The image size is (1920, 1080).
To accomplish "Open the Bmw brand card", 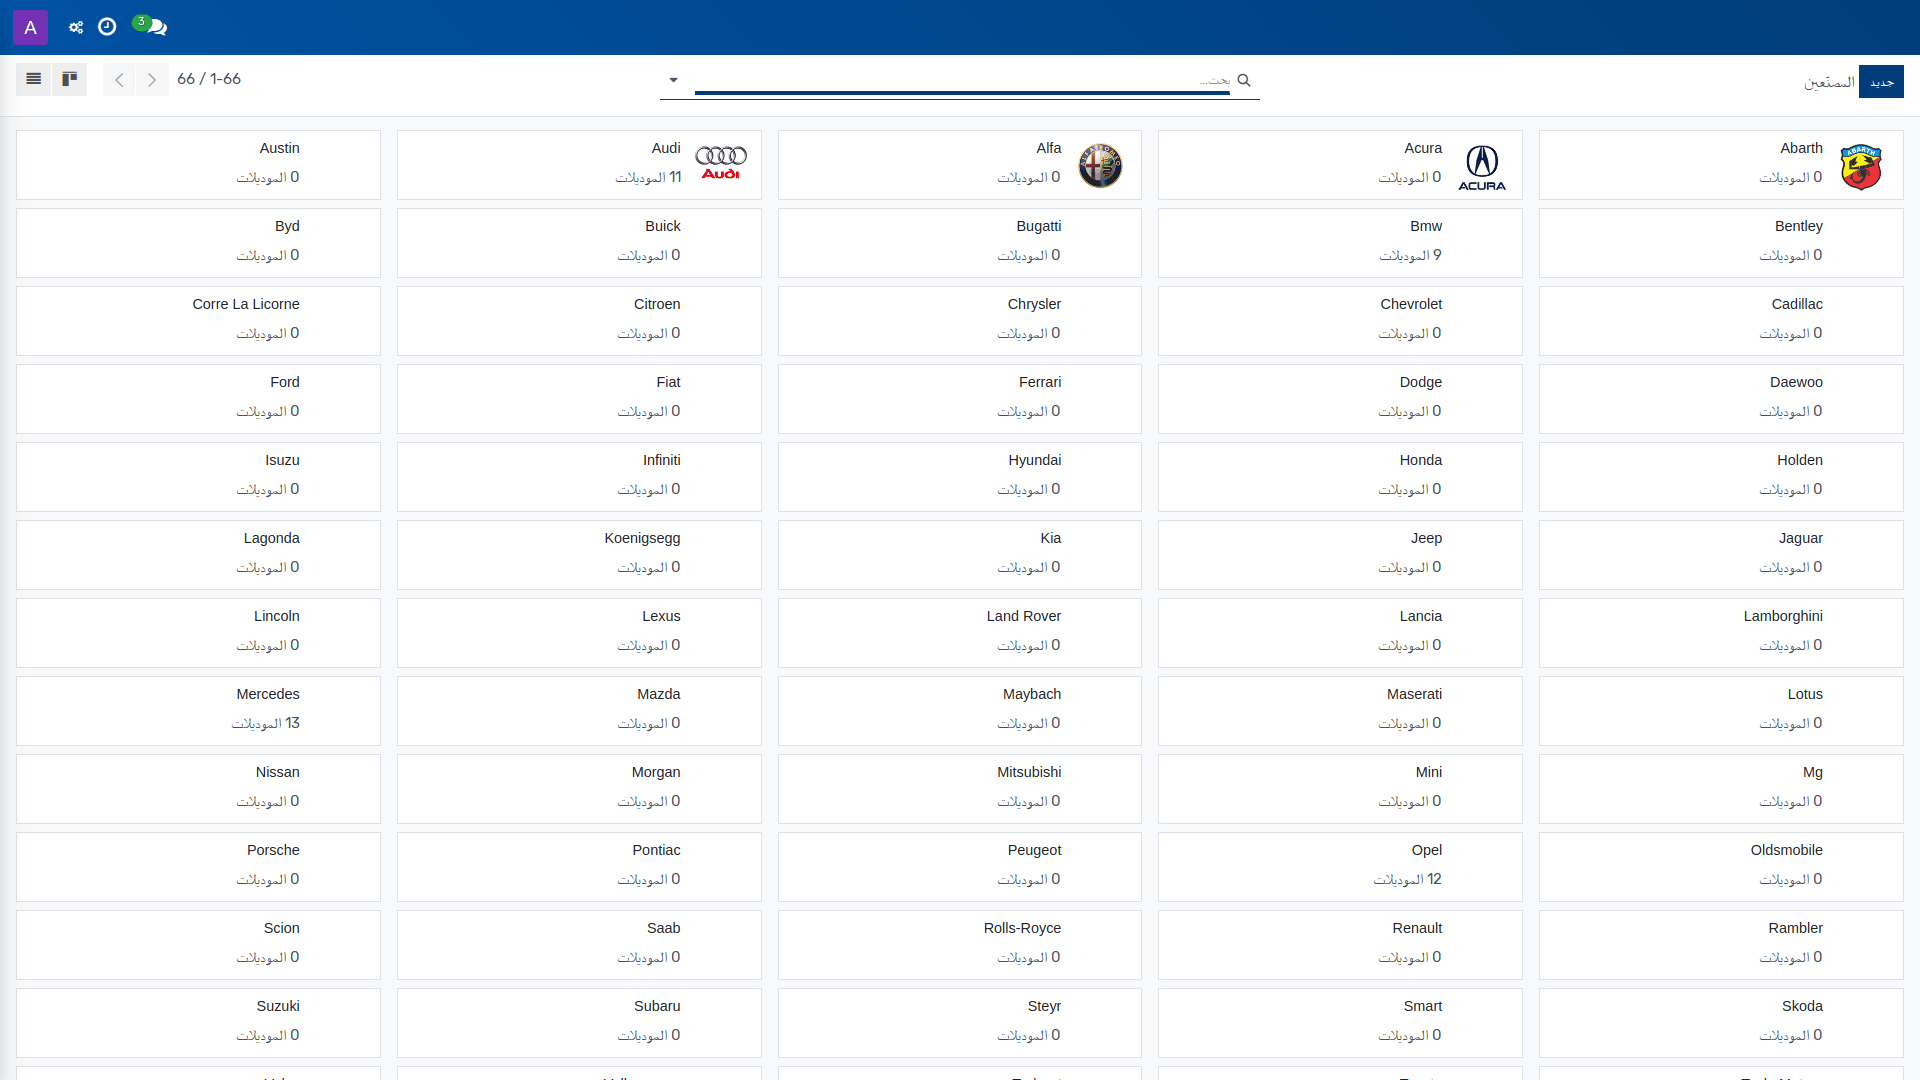I will (1340, 243).
